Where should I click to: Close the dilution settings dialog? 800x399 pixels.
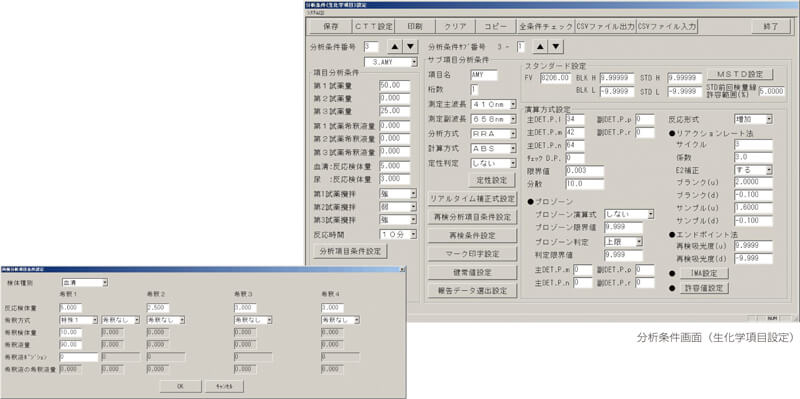(402, 269)
